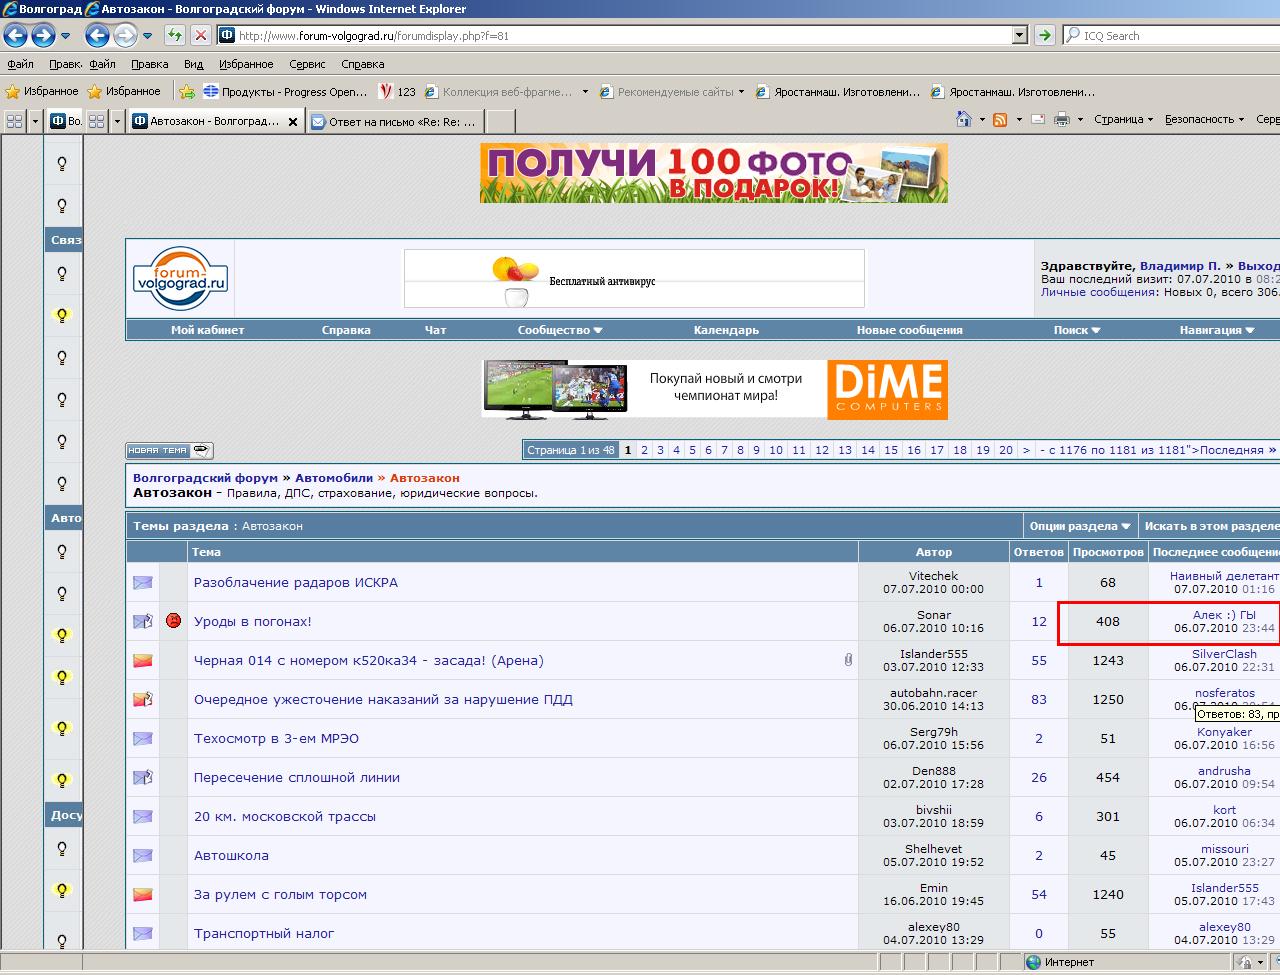Open the Home page icon in command bar

(x=964, y=119)
